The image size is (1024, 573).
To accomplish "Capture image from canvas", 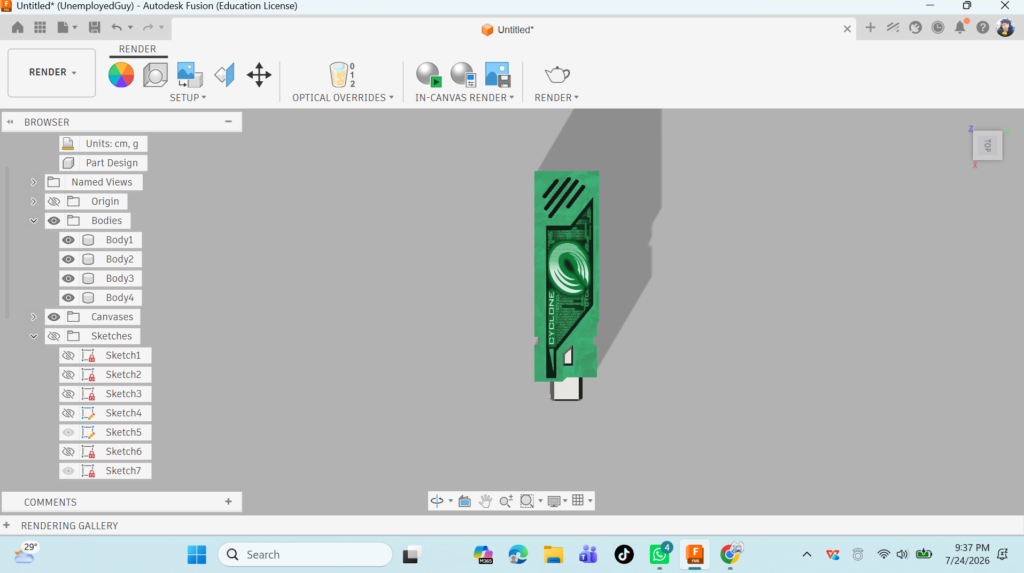I will pyautogui.click(x=498, y=75).
